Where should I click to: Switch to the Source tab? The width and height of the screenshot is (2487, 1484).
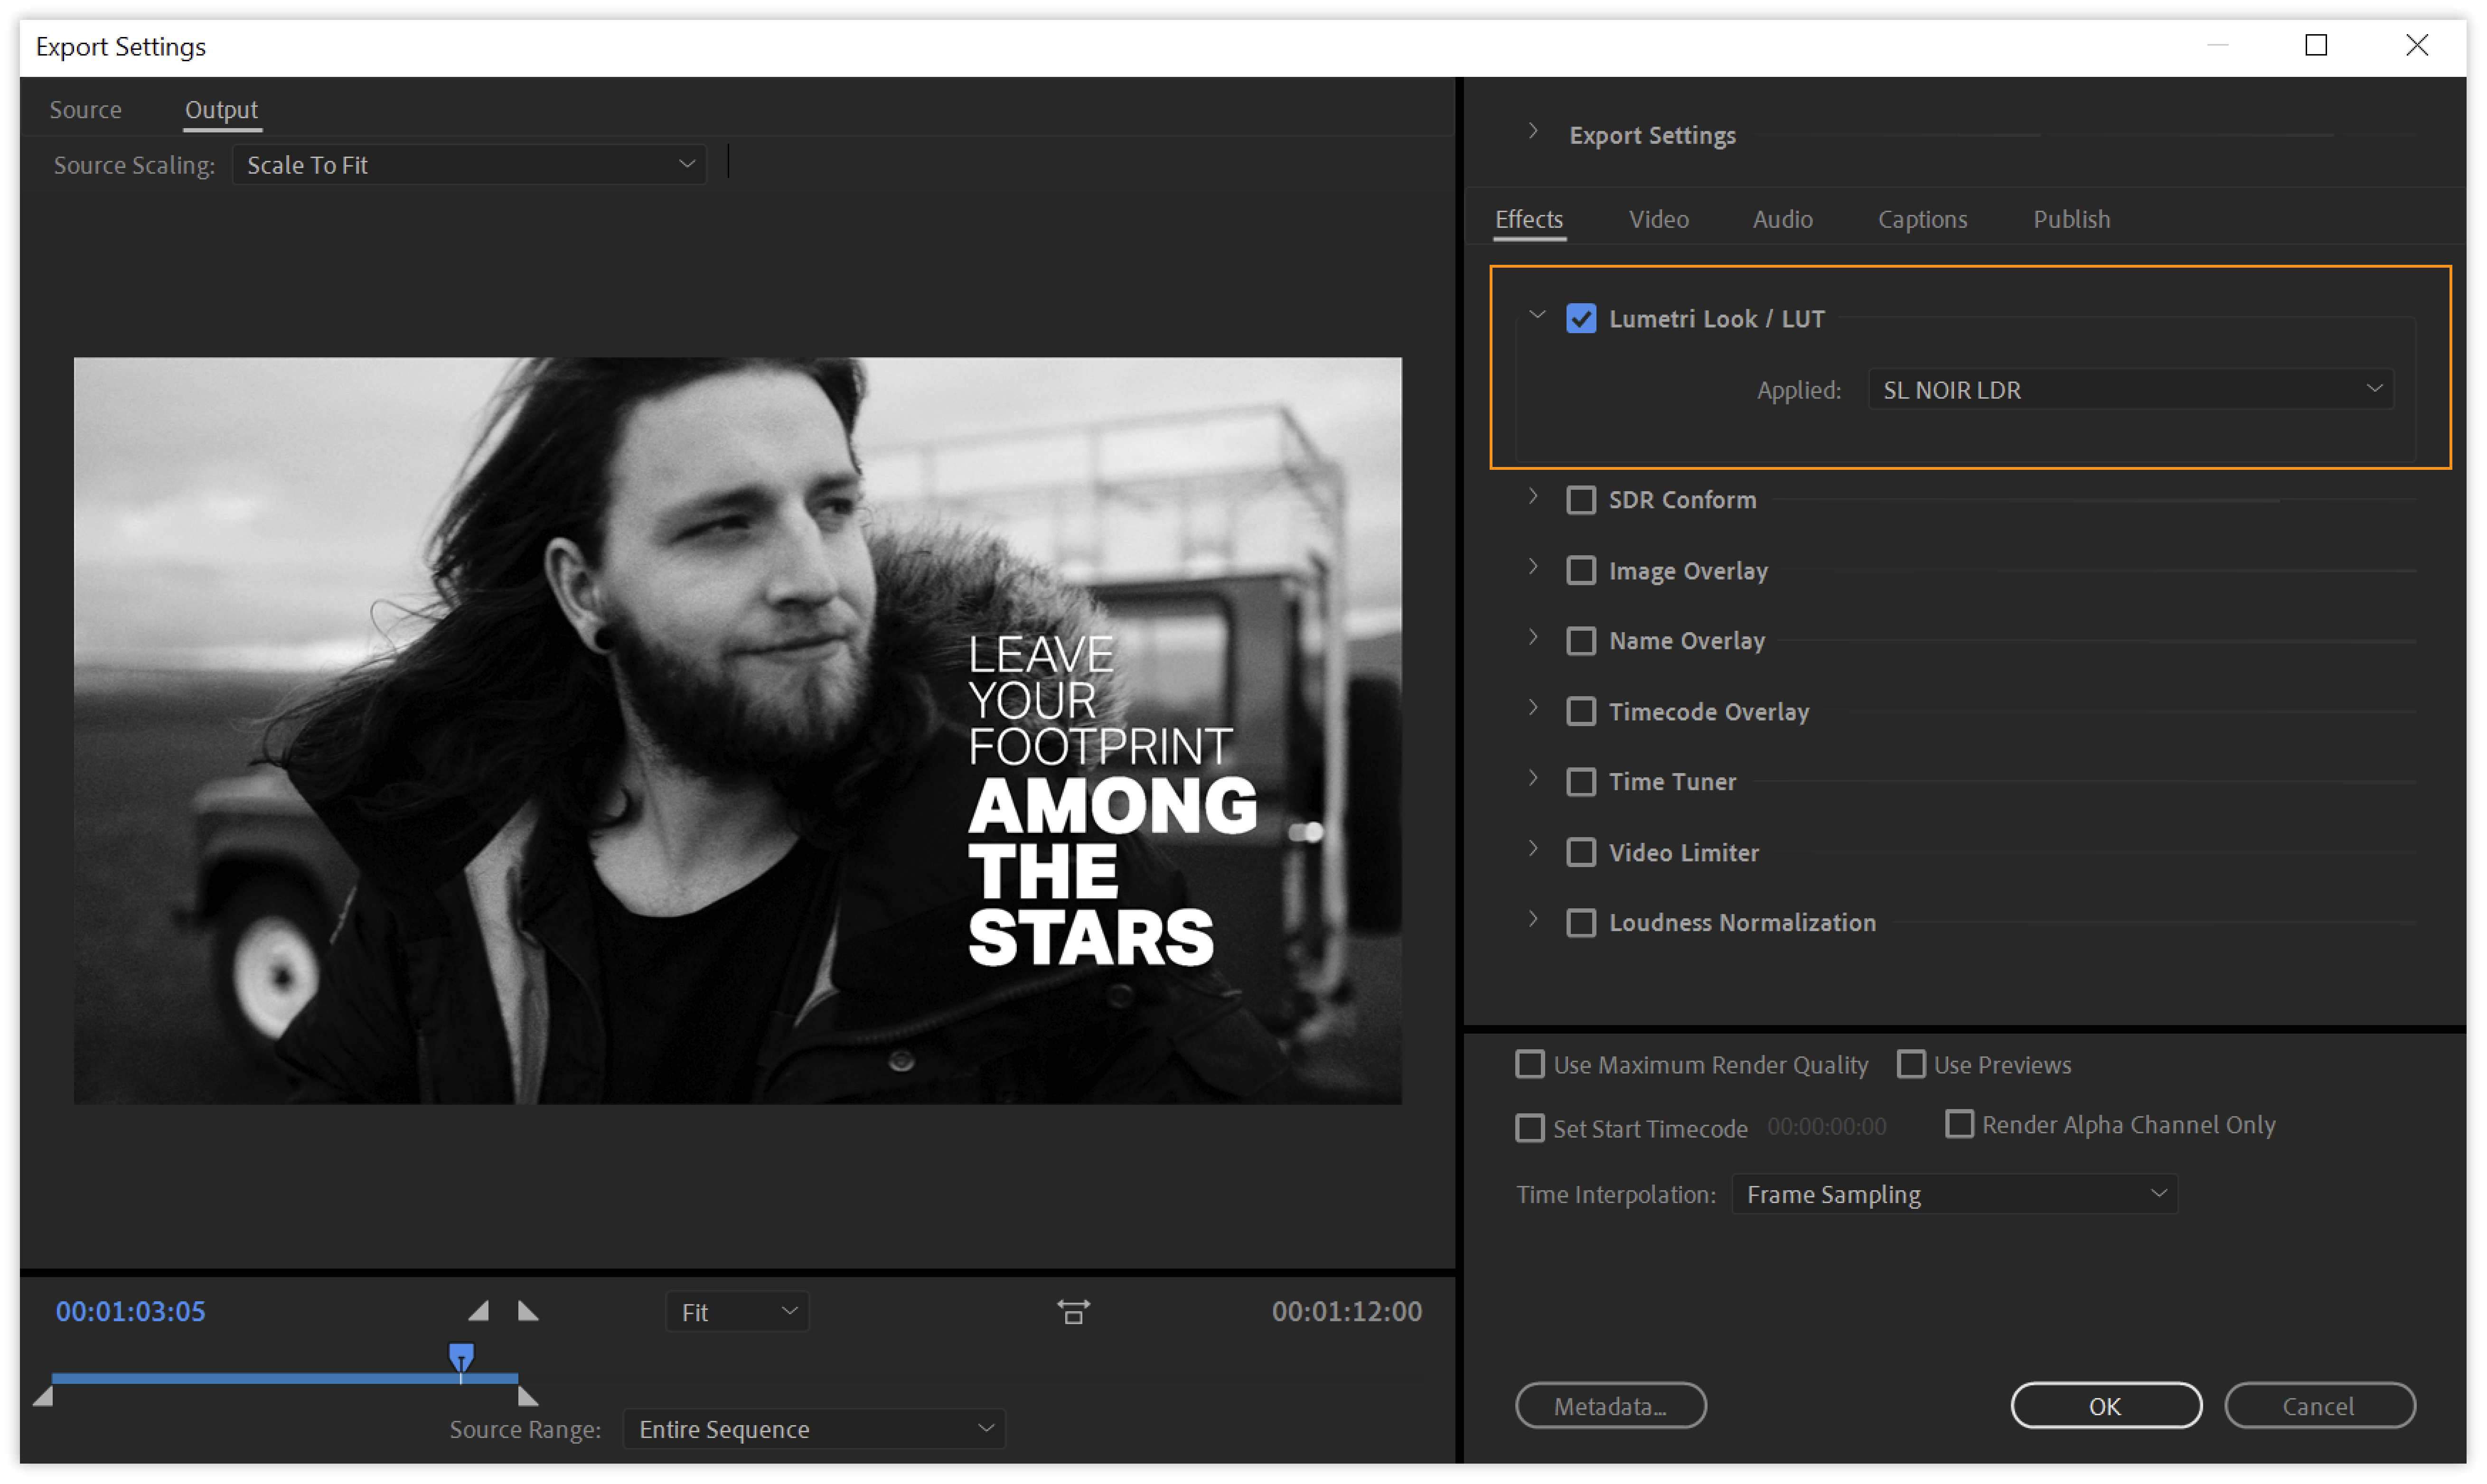(x=86, y=110)
